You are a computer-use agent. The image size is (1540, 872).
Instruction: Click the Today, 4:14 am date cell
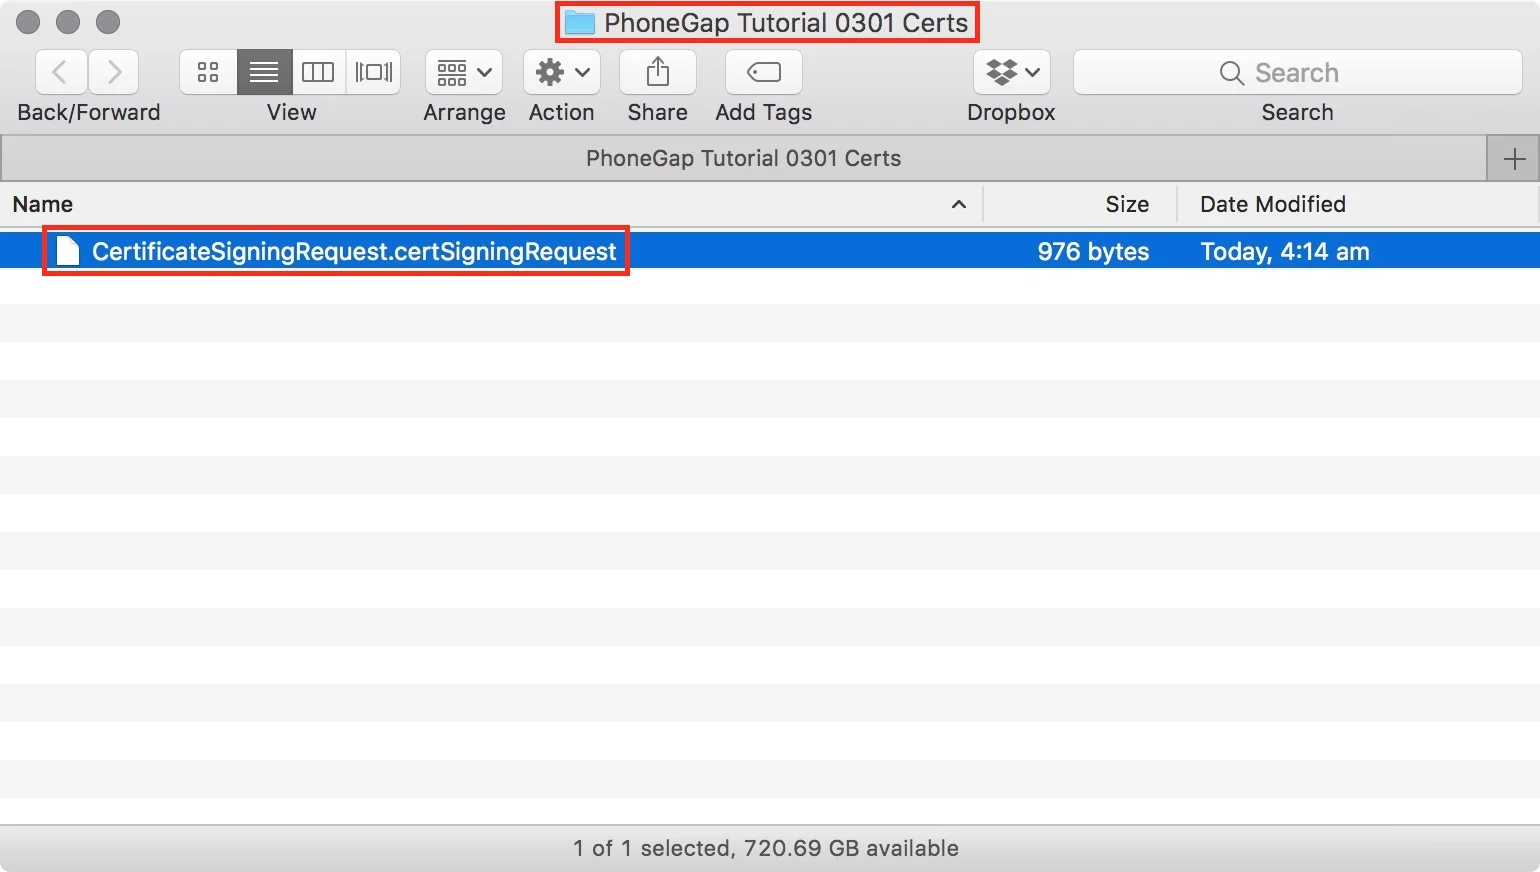click(x=1285, y=251)
